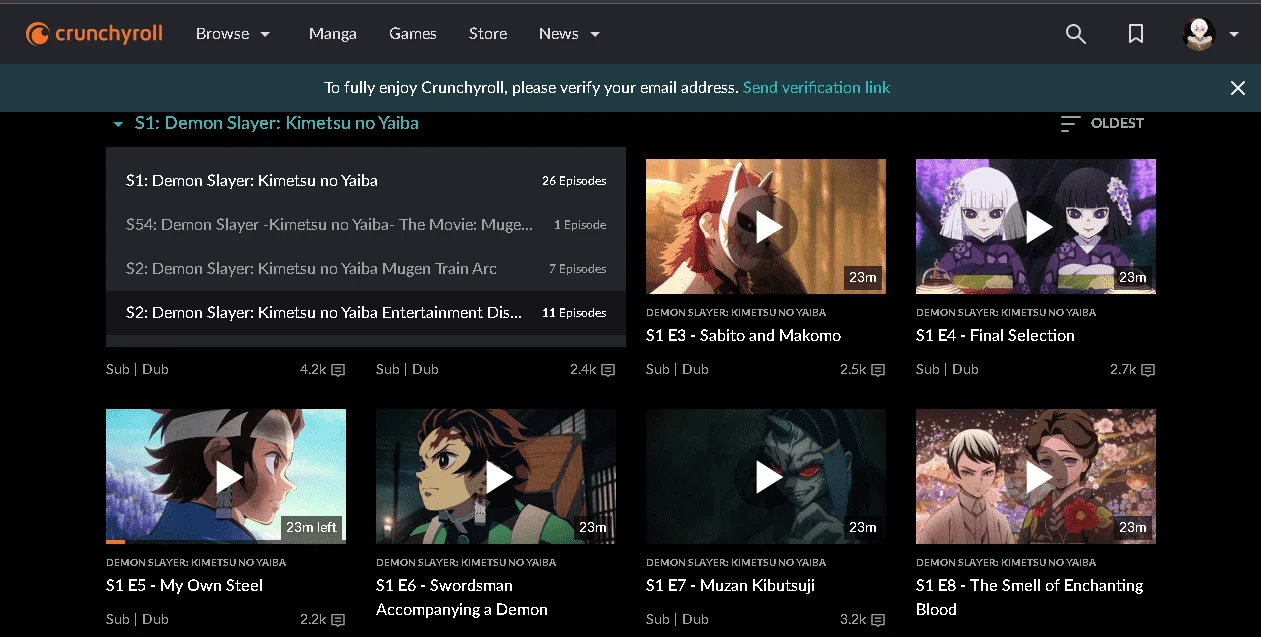Play The Smell of Enchanting Blood thumbnail
This screenshot has width=1261, height=637.
[x=1036, y=476]
